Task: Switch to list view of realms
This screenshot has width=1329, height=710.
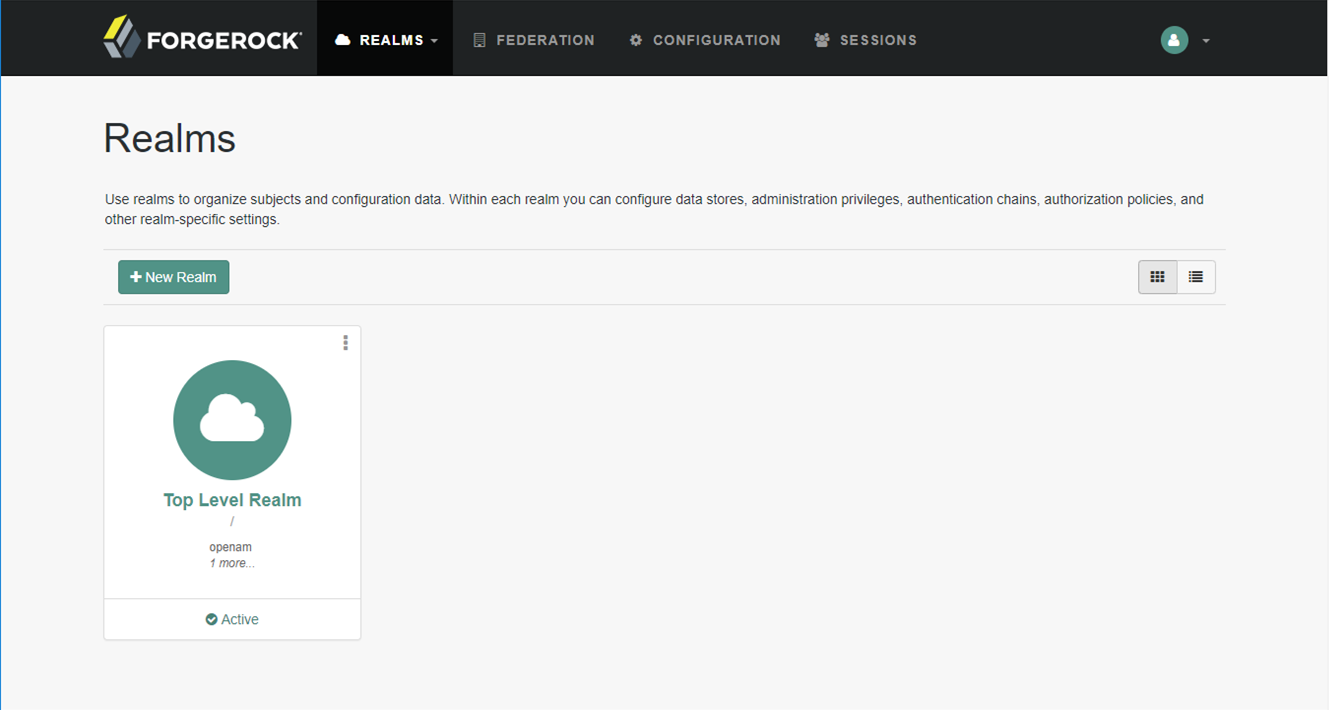Action: 1196,277
